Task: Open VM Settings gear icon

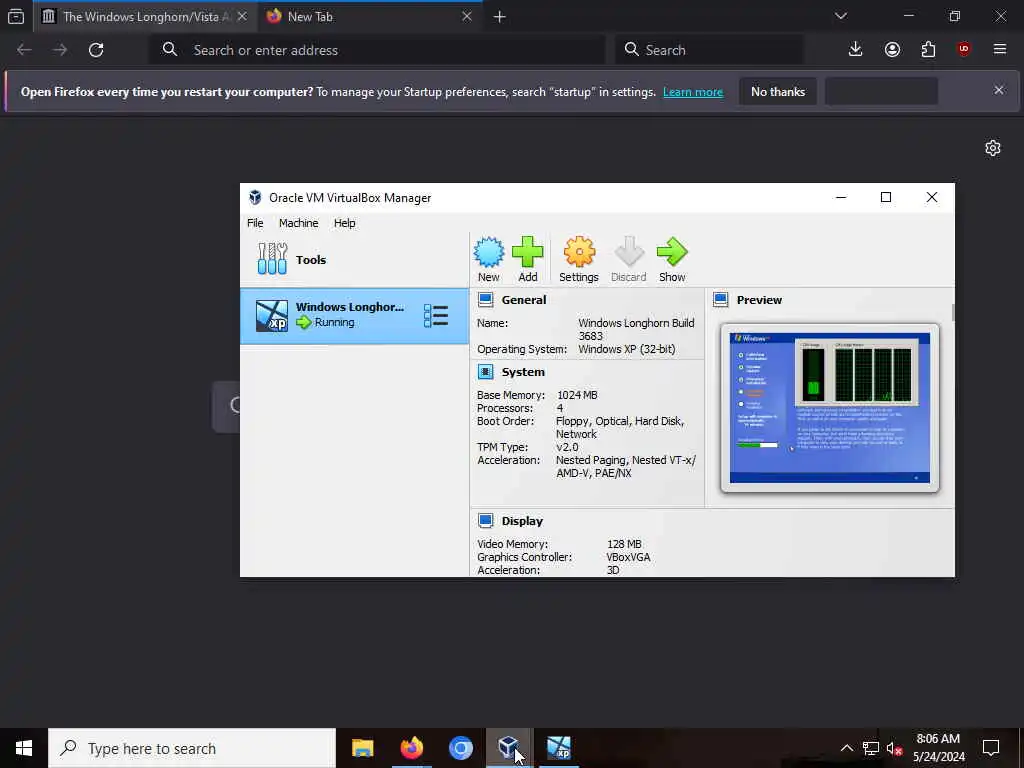Action: [x=579, y=253]
